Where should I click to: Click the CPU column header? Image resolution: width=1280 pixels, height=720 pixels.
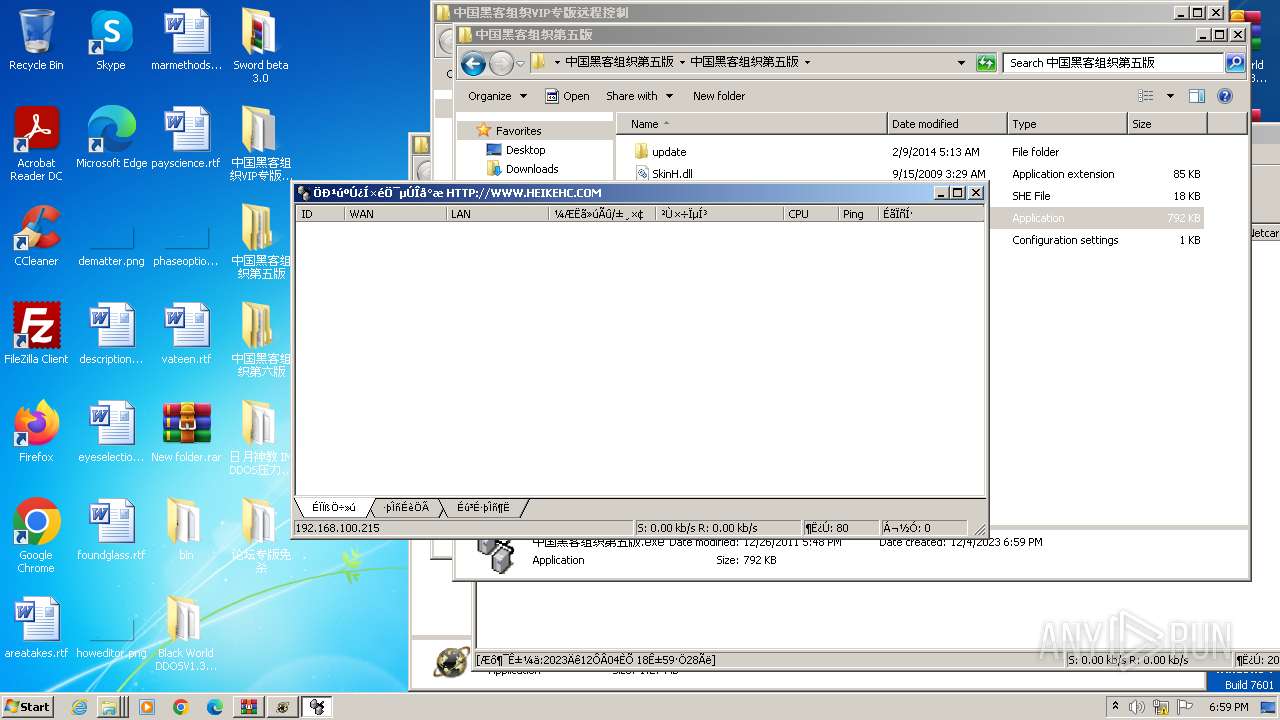811,214
